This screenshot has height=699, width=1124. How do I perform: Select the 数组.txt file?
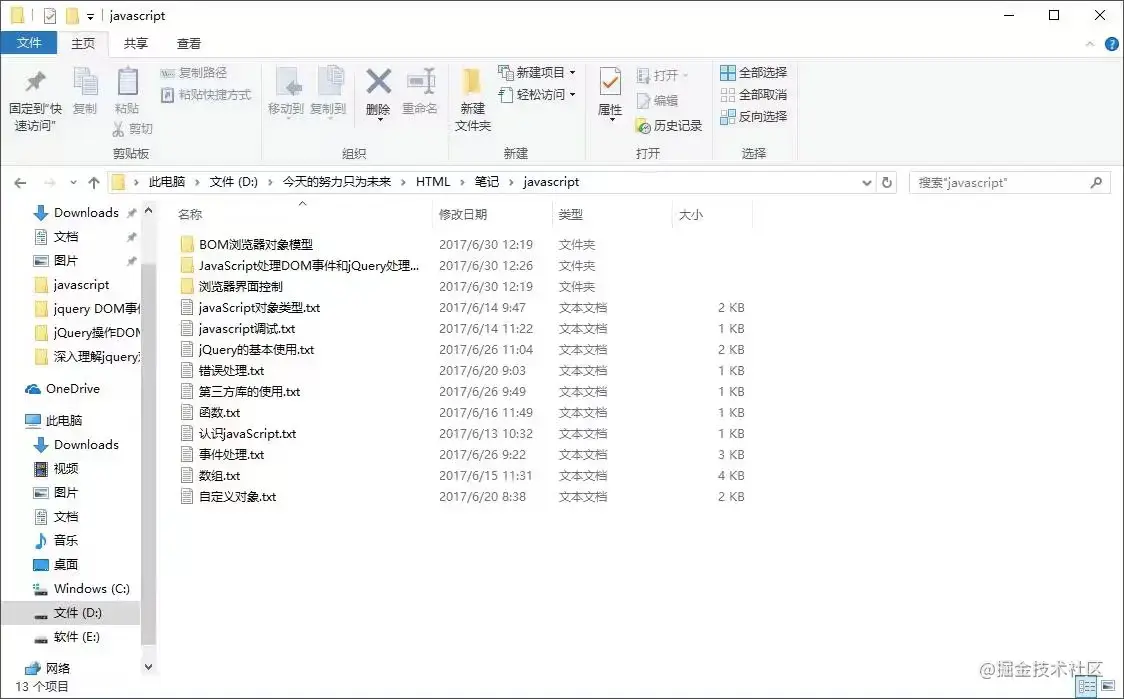tap(210, 476)
